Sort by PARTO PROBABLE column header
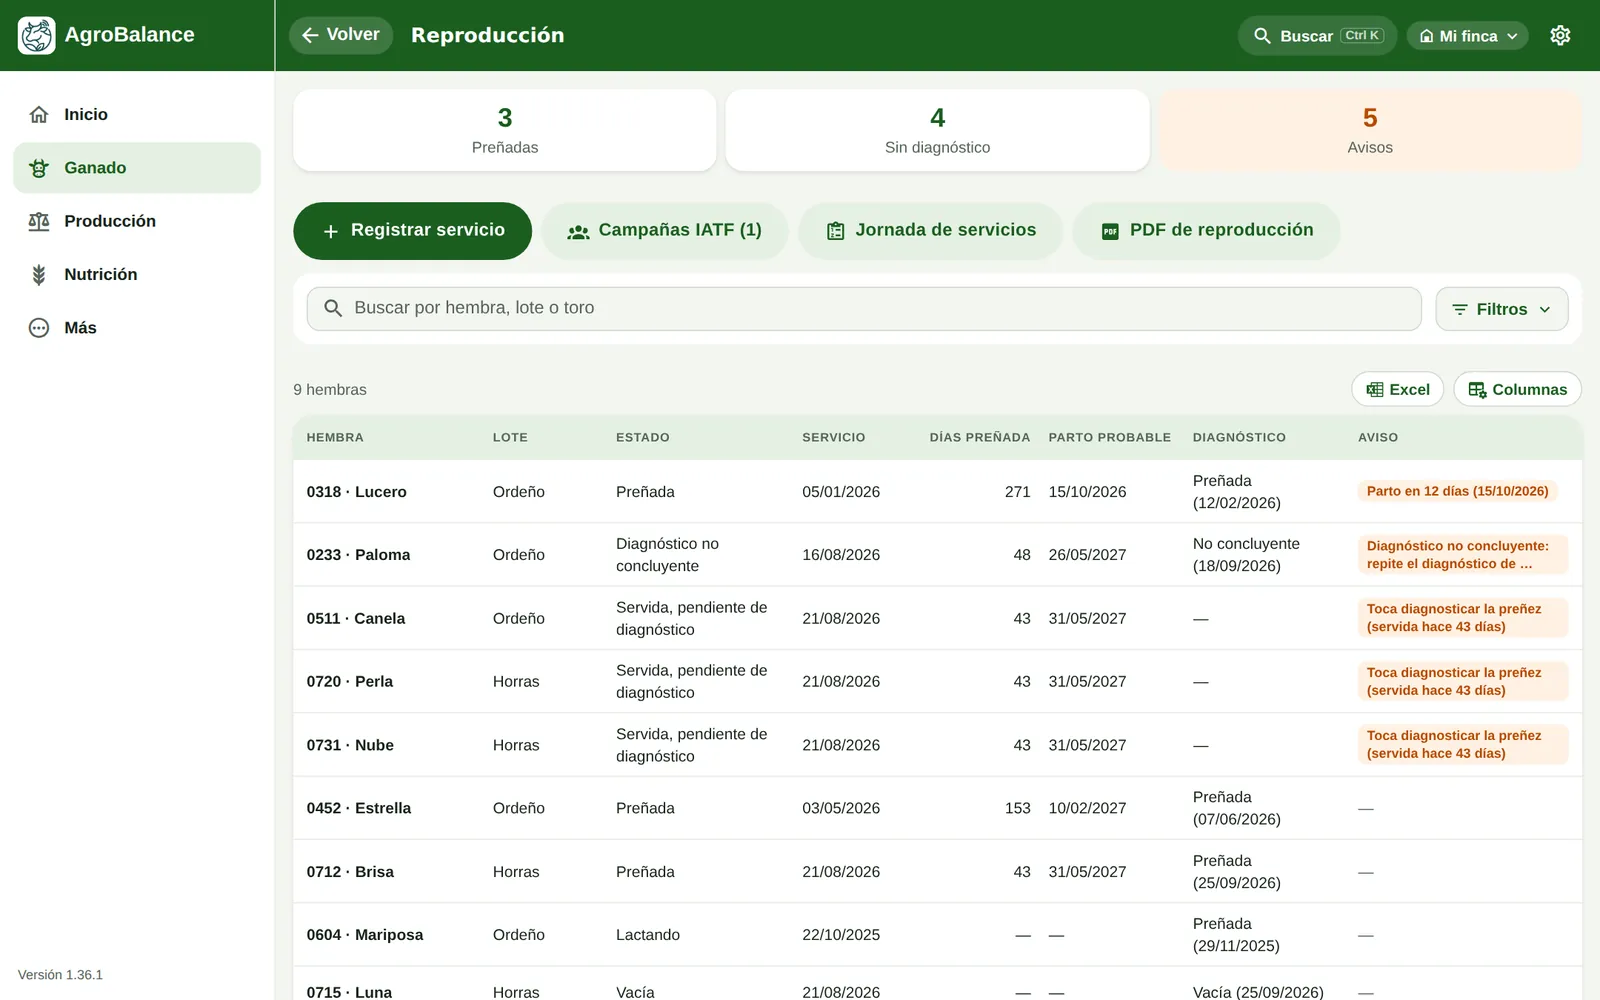The height and width of the screenshot is (1000, 1600). coord(1110,438)
